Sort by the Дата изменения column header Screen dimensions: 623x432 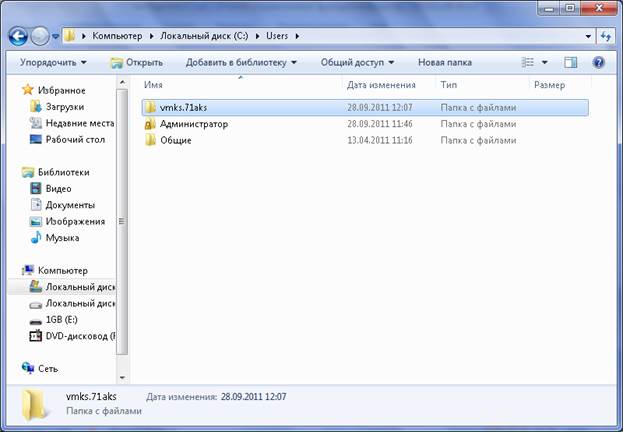pos(381,85)
